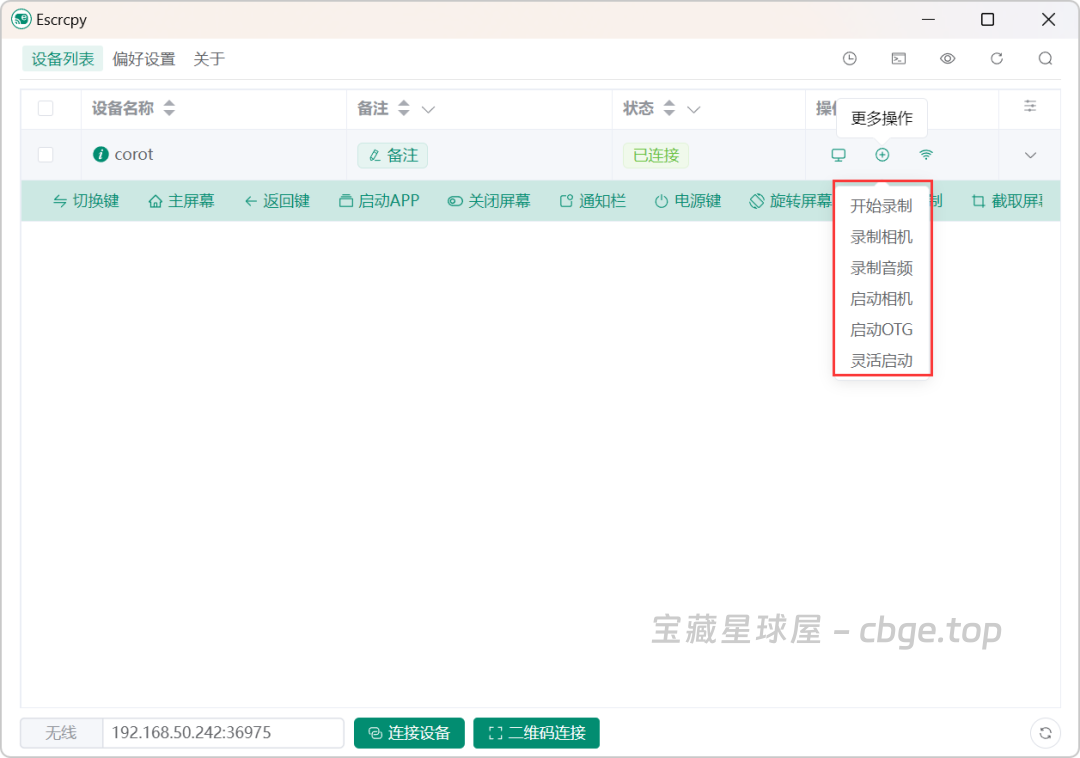Select the checkbox on the corot device row

45,155
